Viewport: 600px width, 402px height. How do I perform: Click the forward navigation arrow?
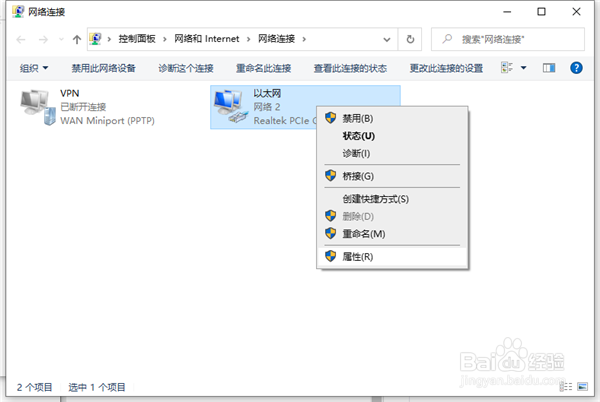(x=43, y=39)
